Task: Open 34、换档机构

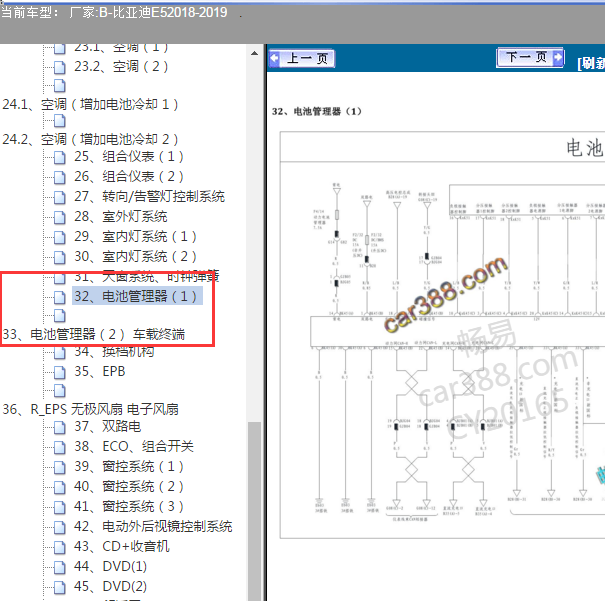Action: pyautogui.click(x=114, y=351)
